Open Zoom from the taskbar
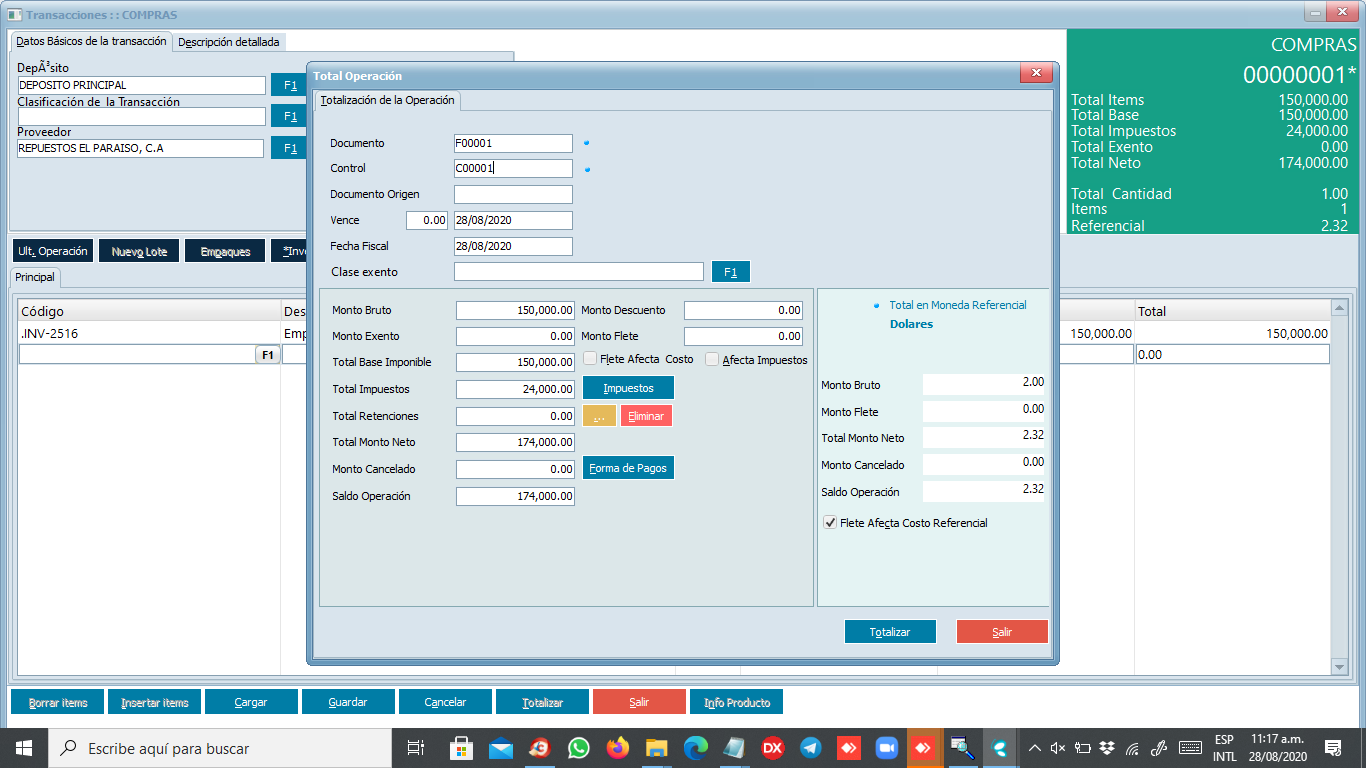The image size is (1366, 768). click(x=886, y=748)
